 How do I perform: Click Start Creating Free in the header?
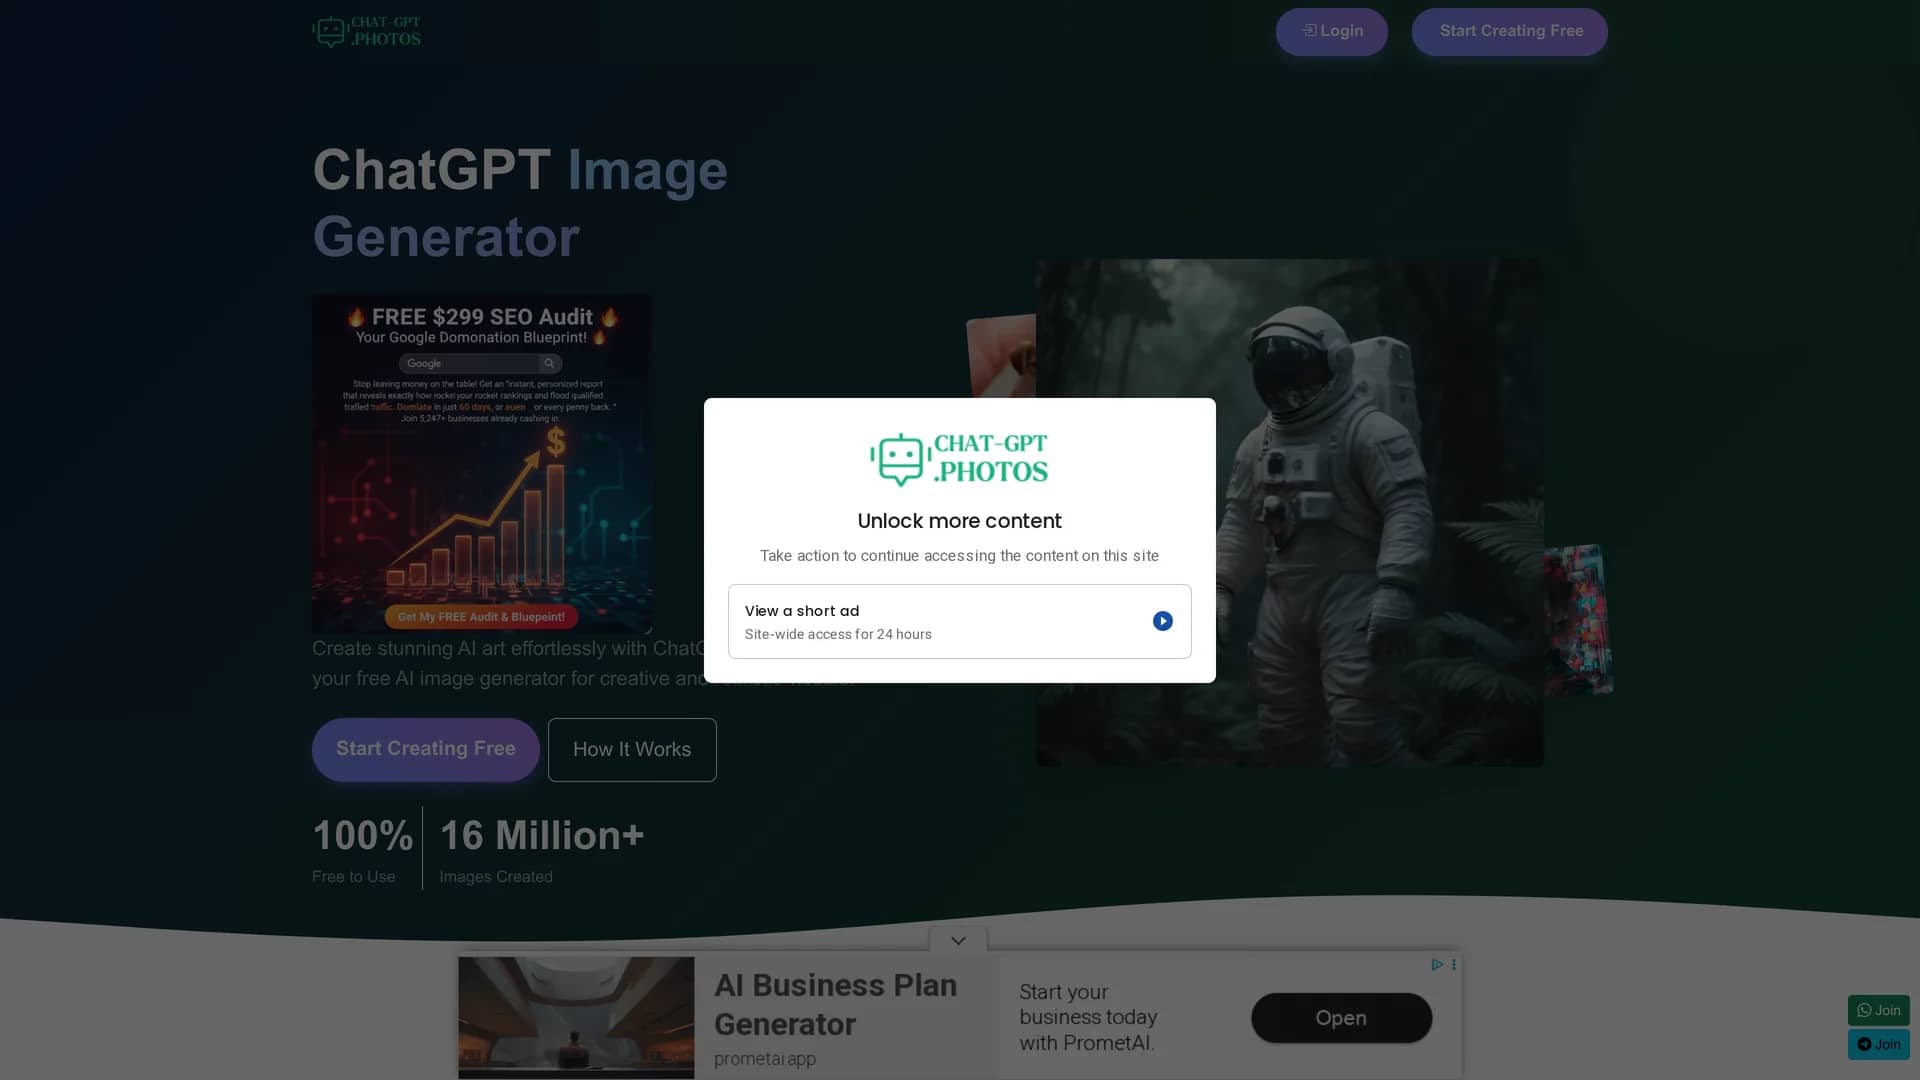[x=1510, y=31]
